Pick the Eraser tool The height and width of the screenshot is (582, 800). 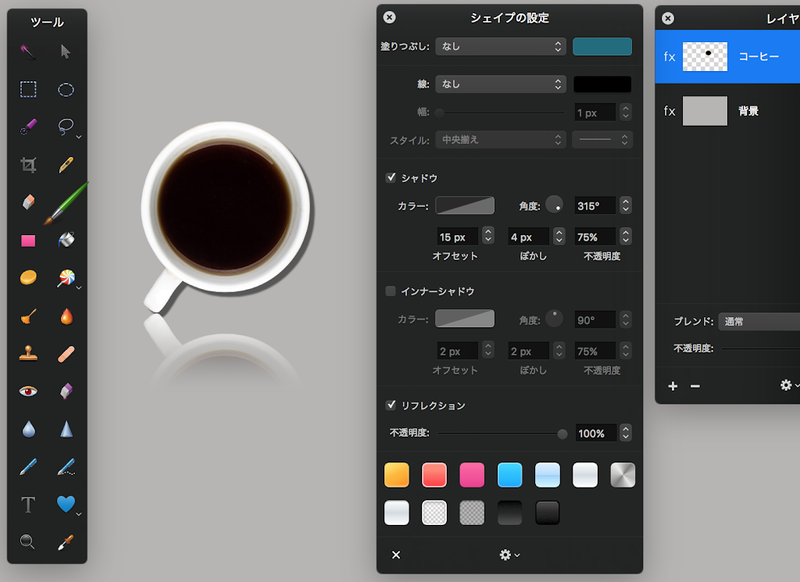point(28,203)
